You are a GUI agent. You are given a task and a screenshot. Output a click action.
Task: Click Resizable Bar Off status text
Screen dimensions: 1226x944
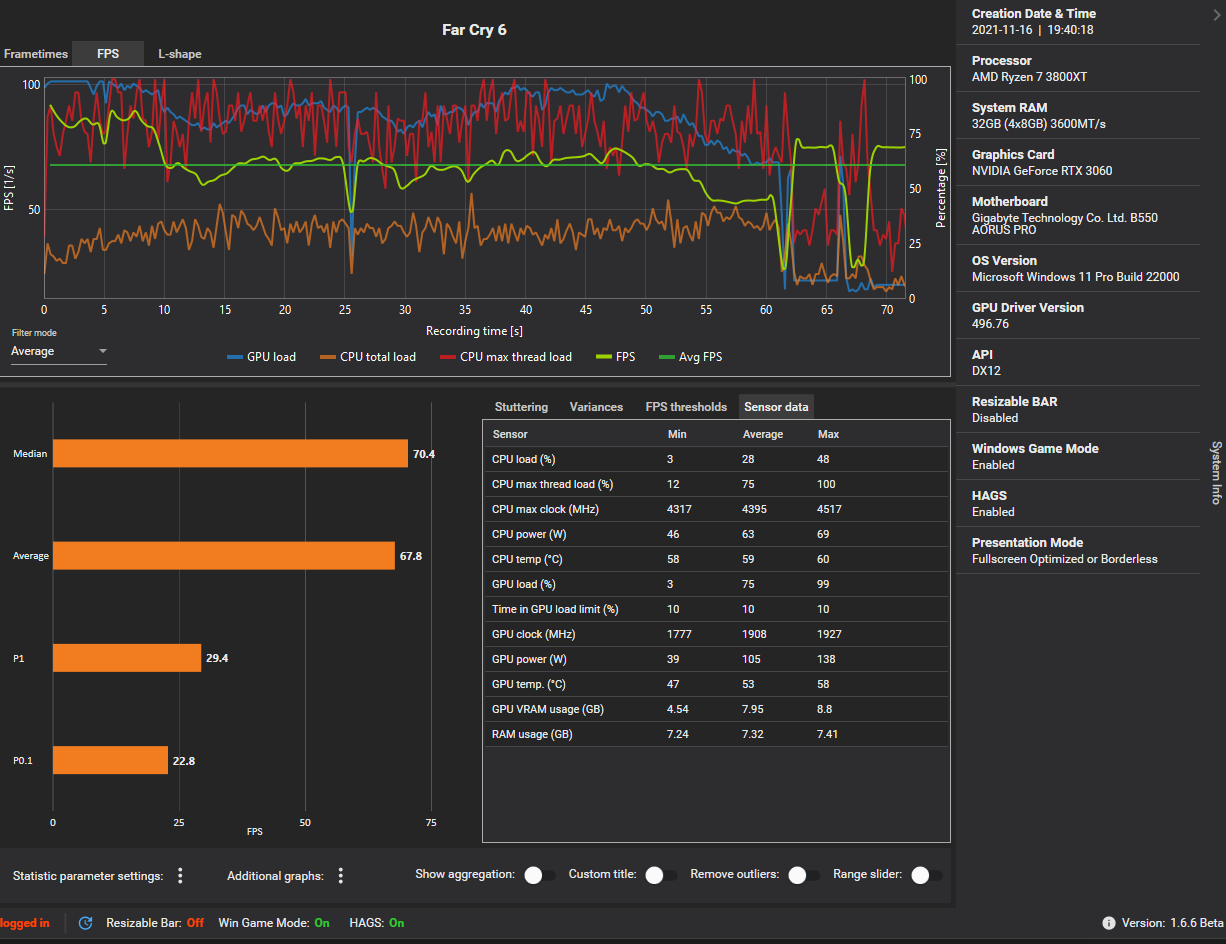click(155, 923)
